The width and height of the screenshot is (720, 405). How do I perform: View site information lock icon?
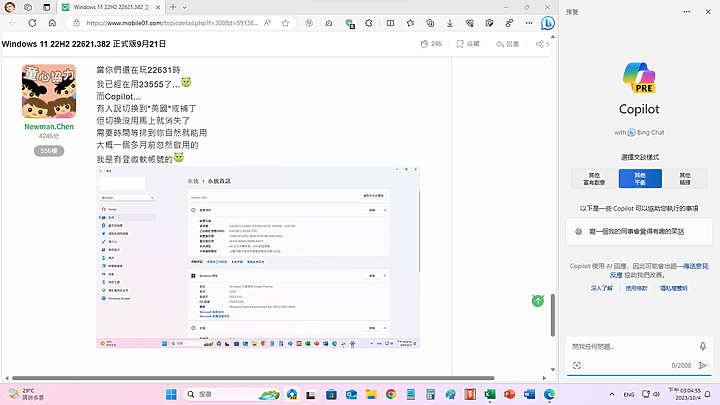(x=76, y=23)
